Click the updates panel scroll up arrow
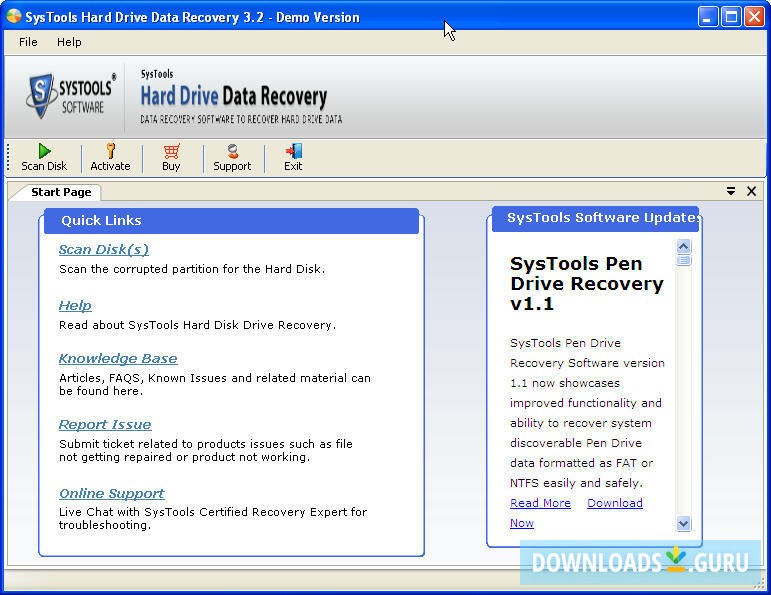Screen dimensions: 771x595 pos(683,246)
